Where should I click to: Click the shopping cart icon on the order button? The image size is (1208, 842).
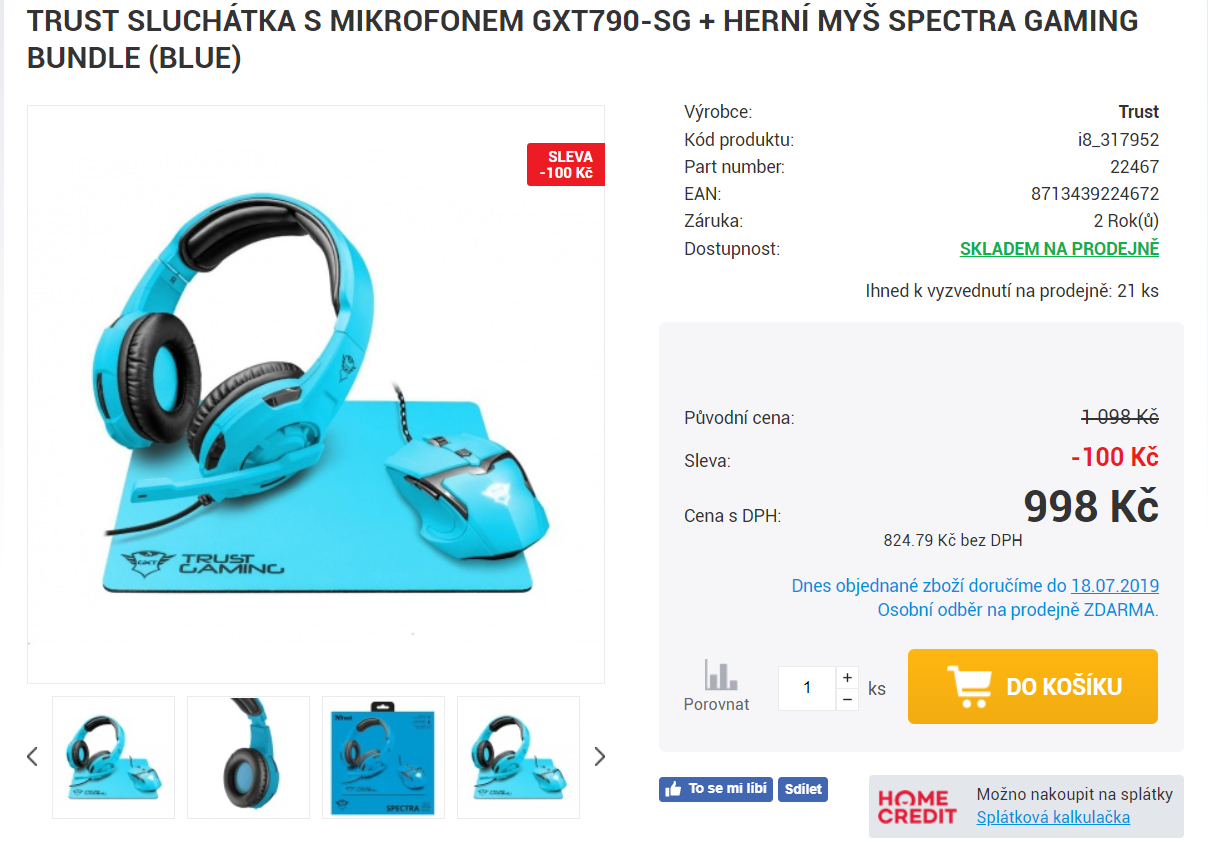tap(969, 686)
